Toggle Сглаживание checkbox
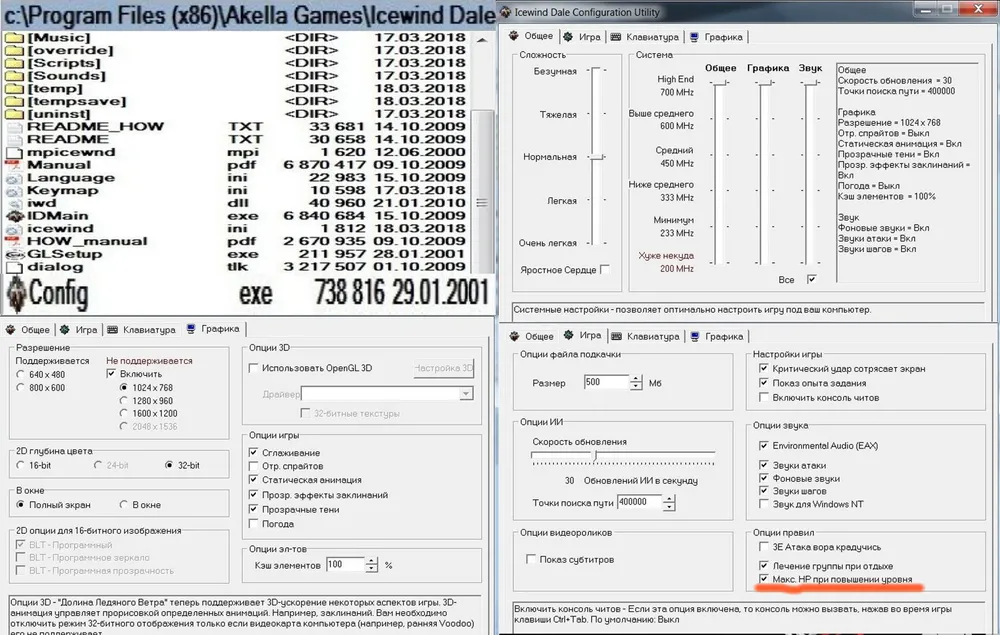Screen dimensions: 1000x635 point(253,453)
